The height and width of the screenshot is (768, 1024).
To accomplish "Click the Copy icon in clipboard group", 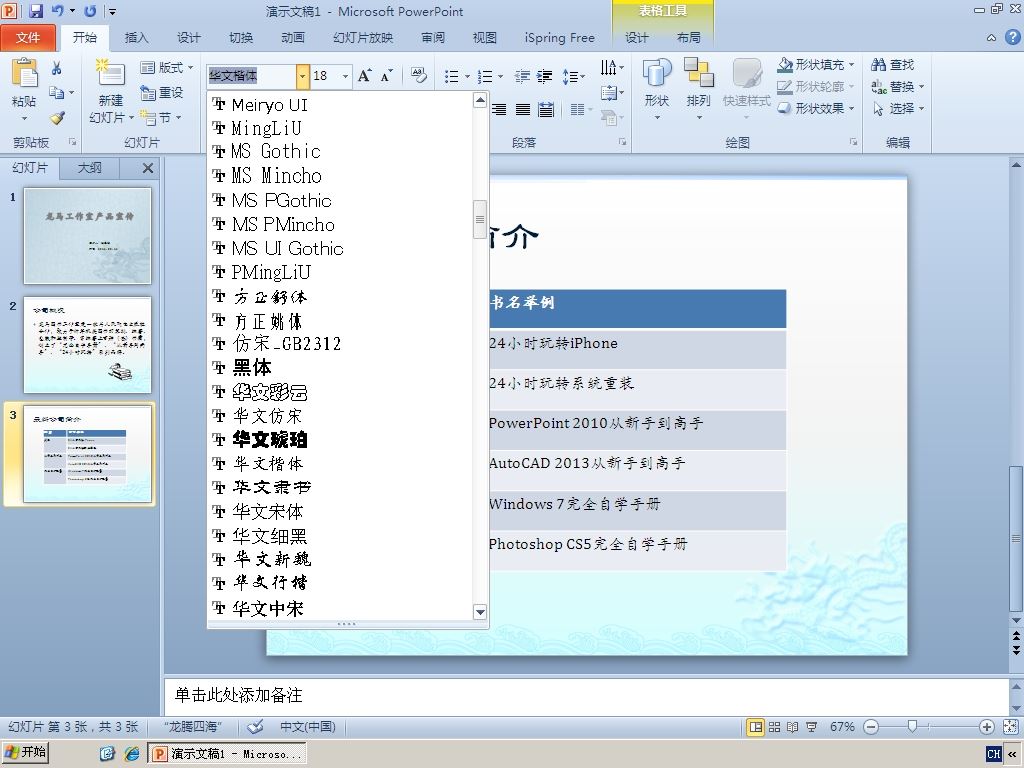I will tap(57, 92).
